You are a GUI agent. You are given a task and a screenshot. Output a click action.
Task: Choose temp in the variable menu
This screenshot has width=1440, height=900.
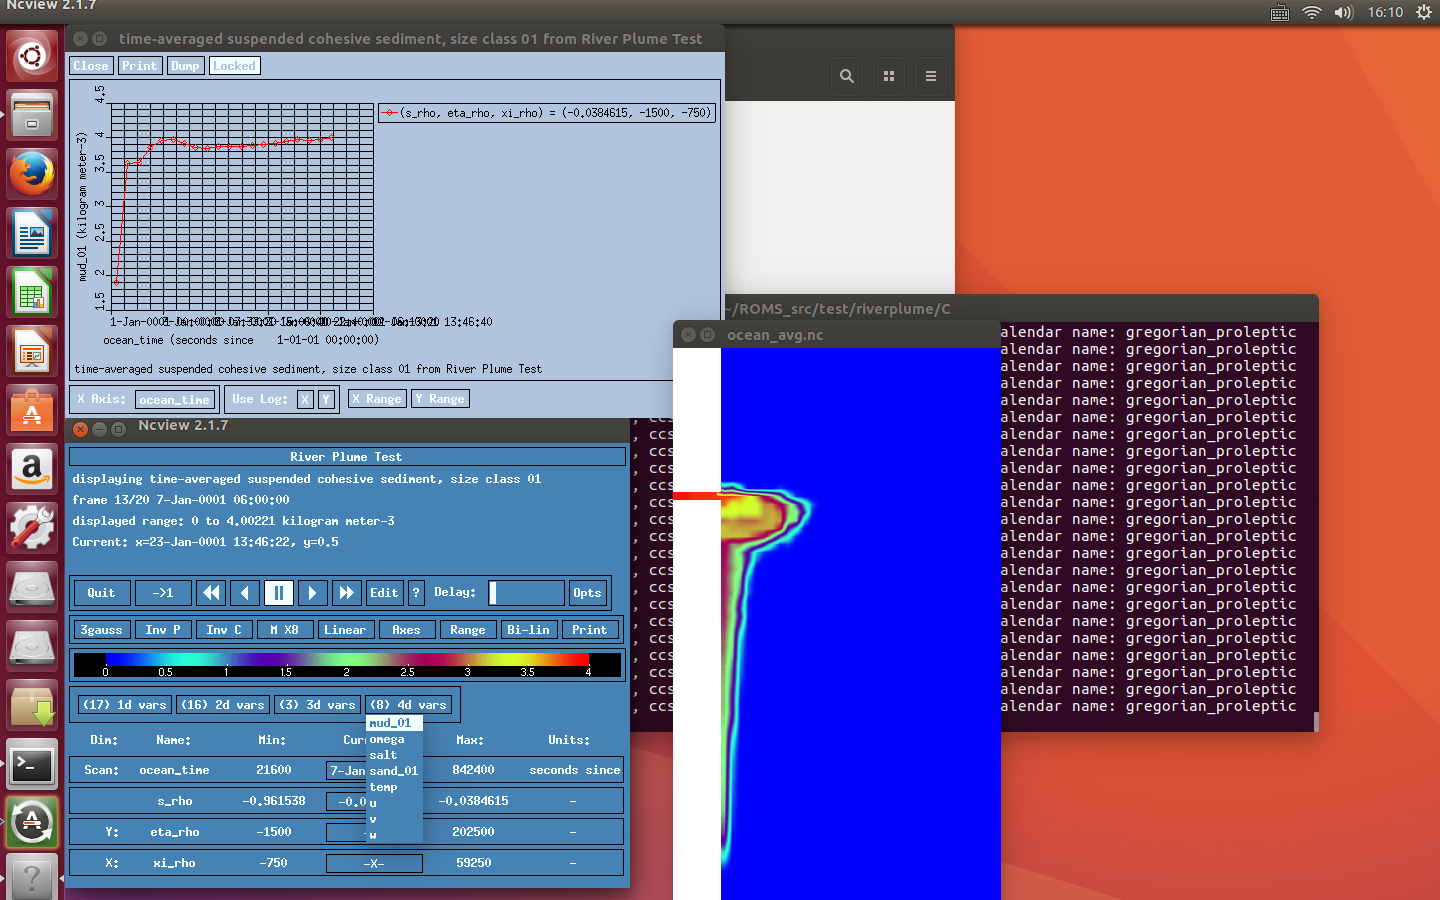tap(383, 787)
